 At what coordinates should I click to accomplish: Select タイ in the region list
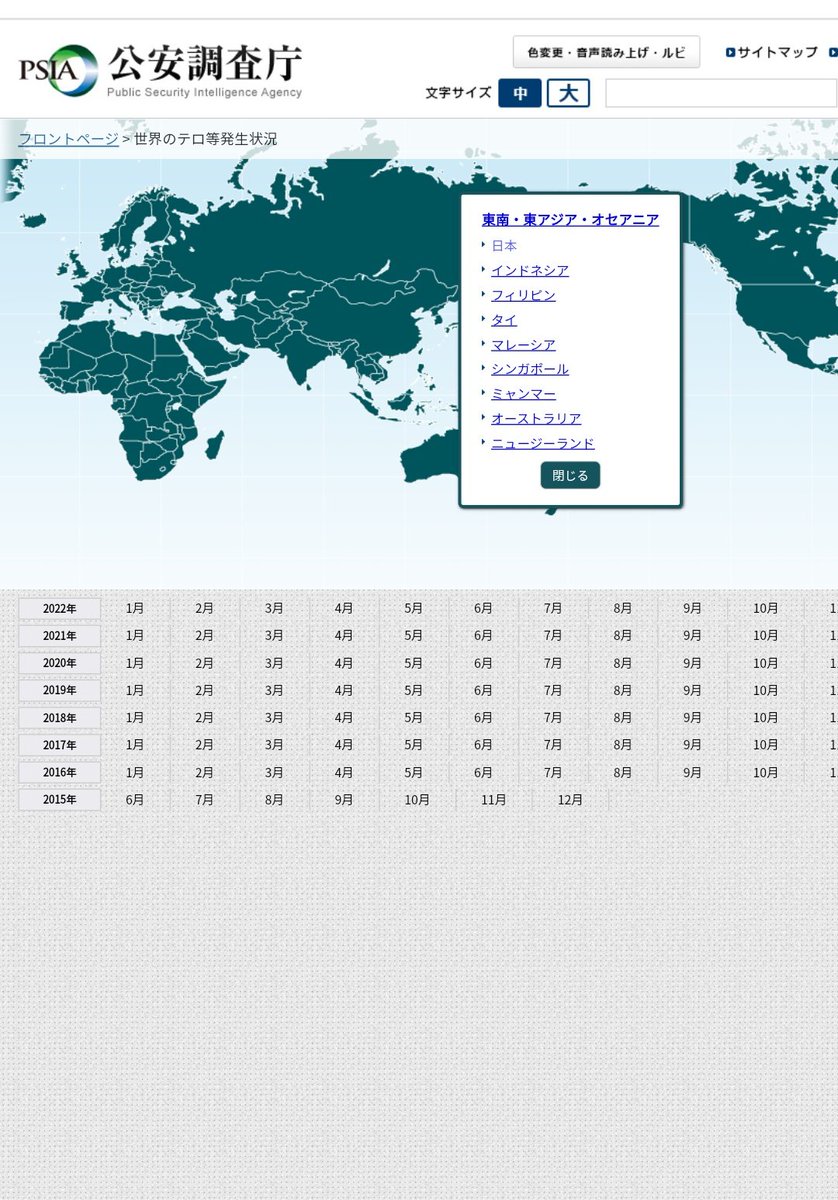pyautogui.click(x=504, y=320)
